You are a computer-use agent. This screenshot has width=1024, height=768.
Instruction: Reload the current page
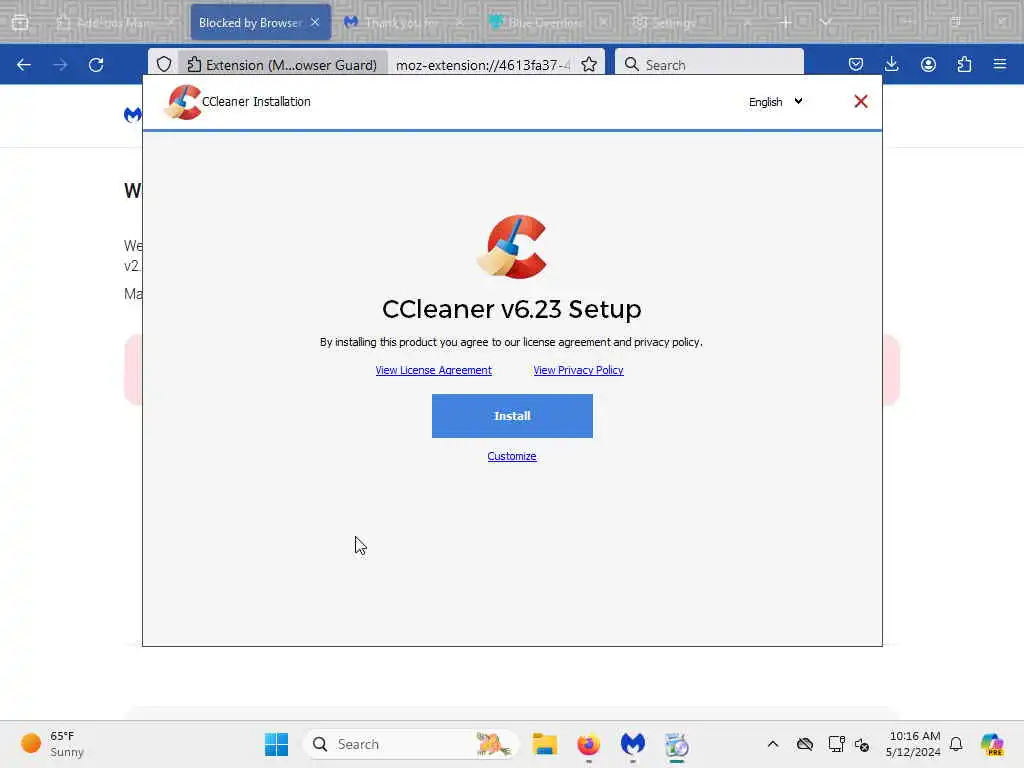pyautogui.click(x=96, y=65)
